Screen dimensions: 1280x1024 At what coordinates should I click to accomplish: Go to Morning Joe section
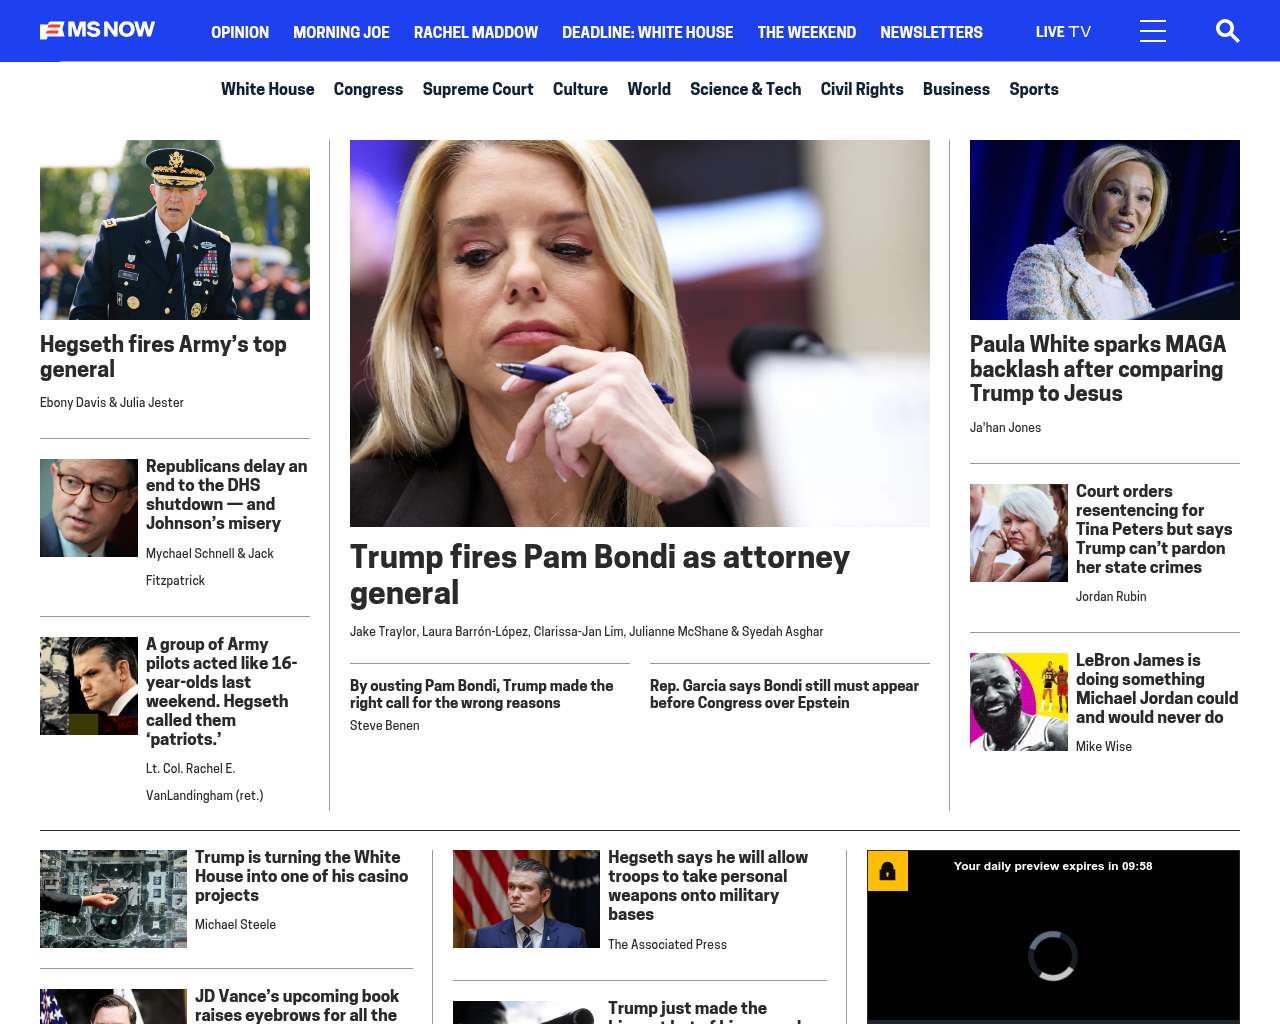coord(341,32)
